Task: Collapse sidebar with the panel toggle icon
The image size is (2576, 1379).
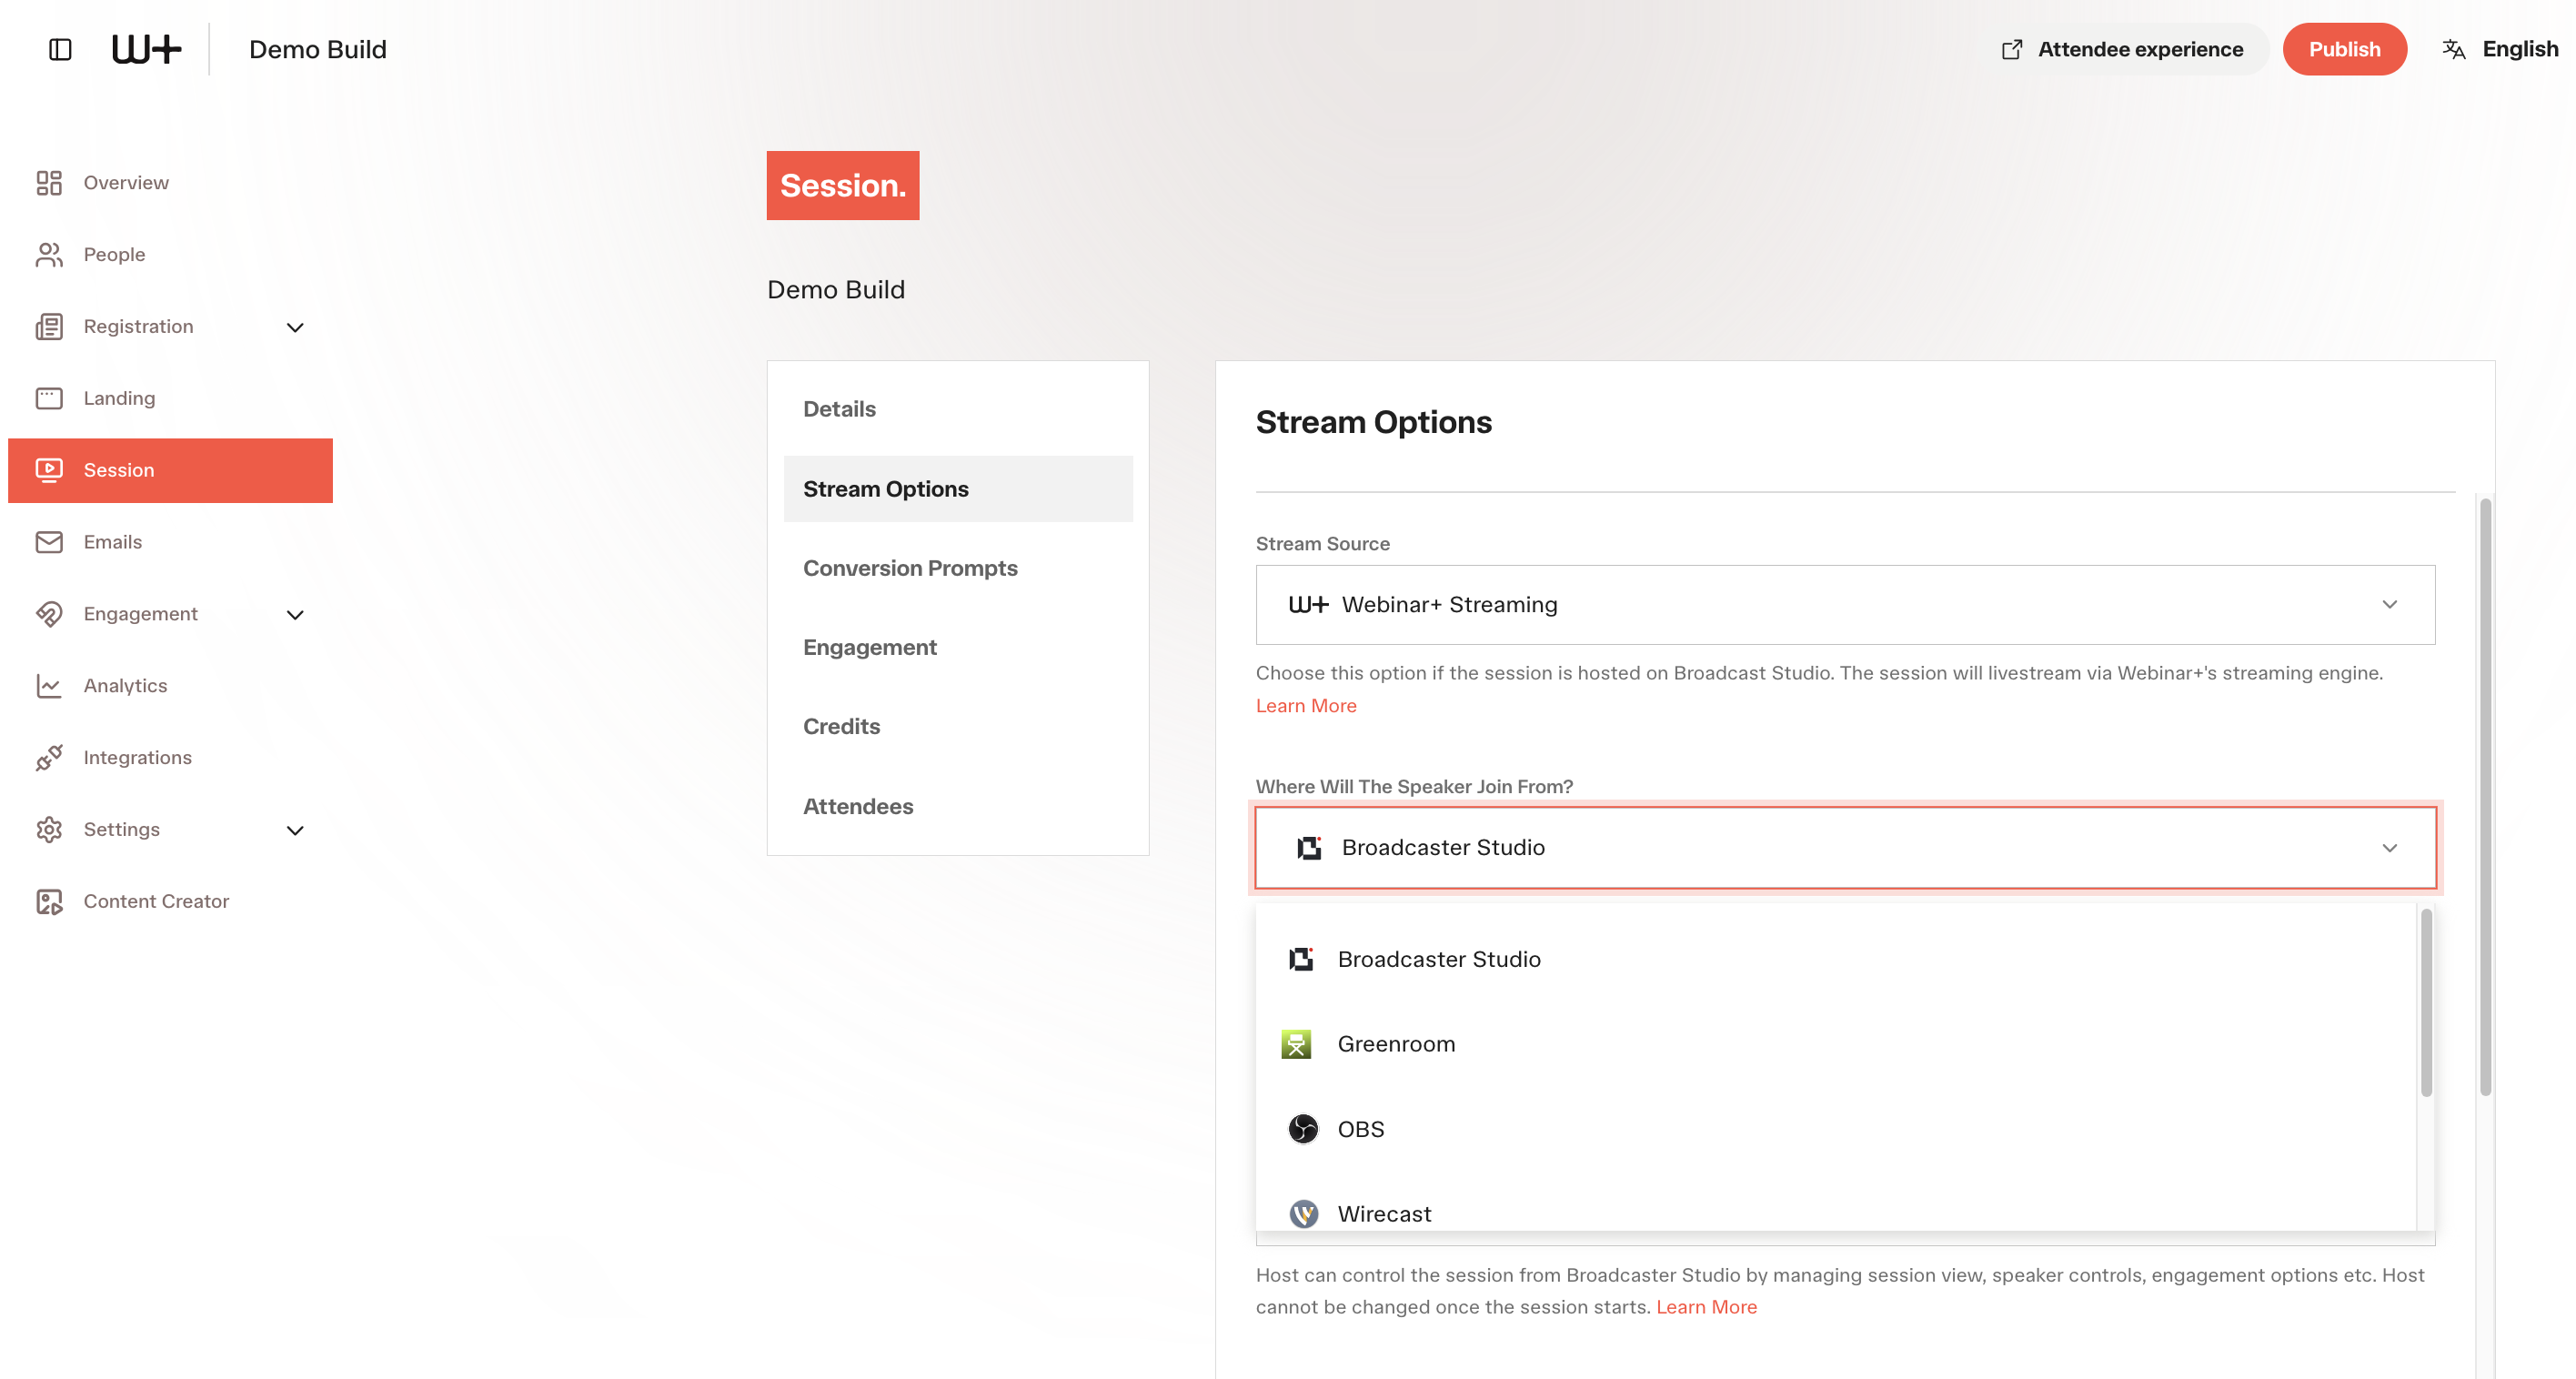Action: pyautogui.click(x=60, y=49)
